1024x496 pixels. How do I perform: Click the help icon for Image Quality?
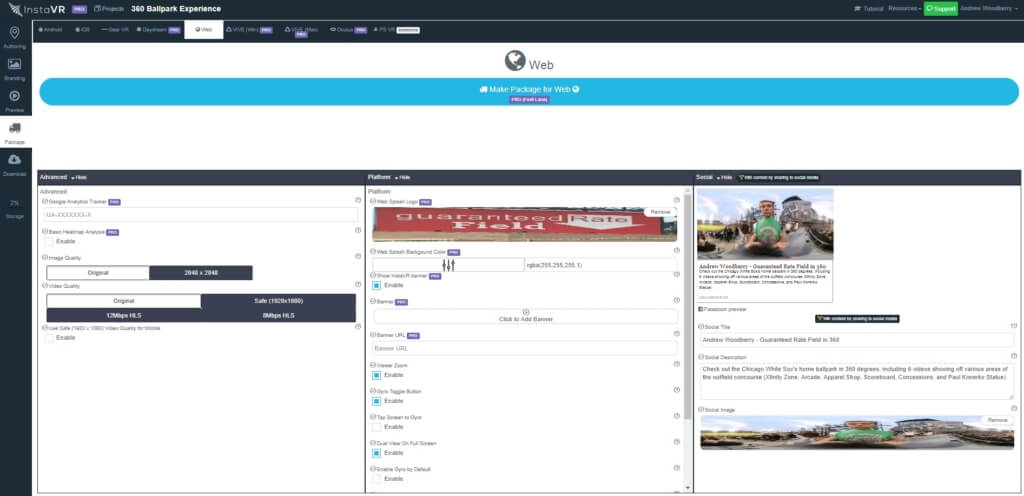click(358, 256)
